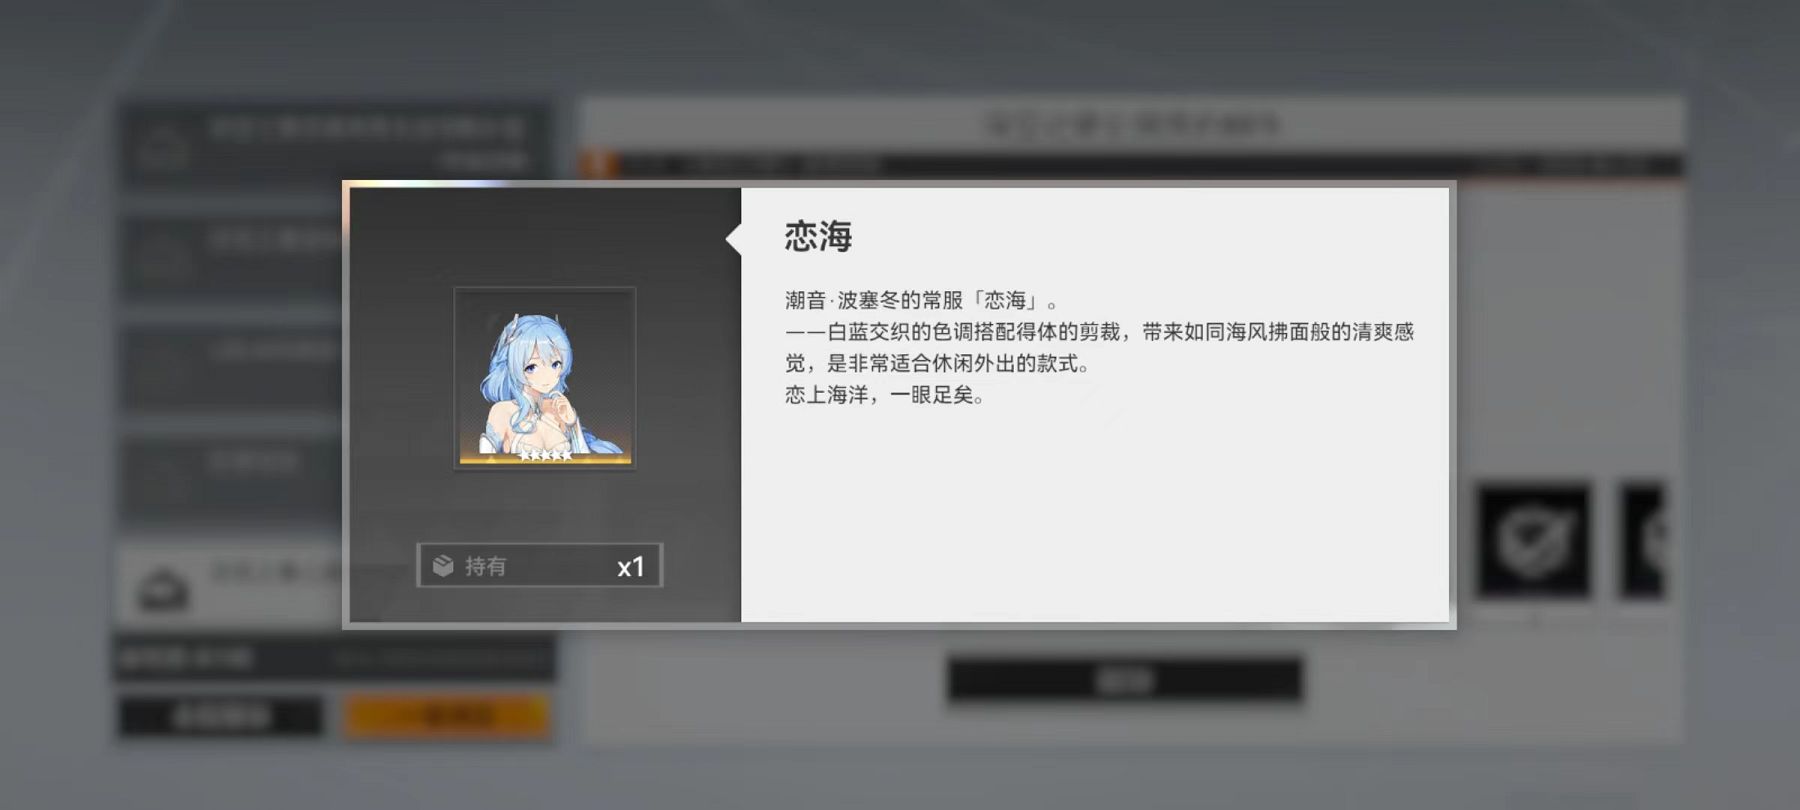Click the blurred shield checkmark reward icon
The image size is (1800, 810).
tap(1534, 541)
